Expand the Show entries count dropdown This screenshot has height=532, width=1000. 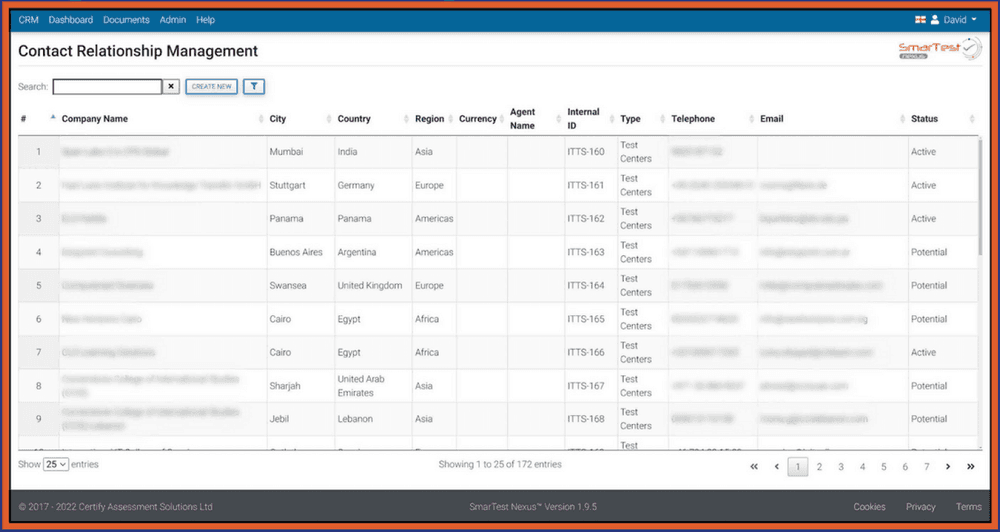click(56, 465)
